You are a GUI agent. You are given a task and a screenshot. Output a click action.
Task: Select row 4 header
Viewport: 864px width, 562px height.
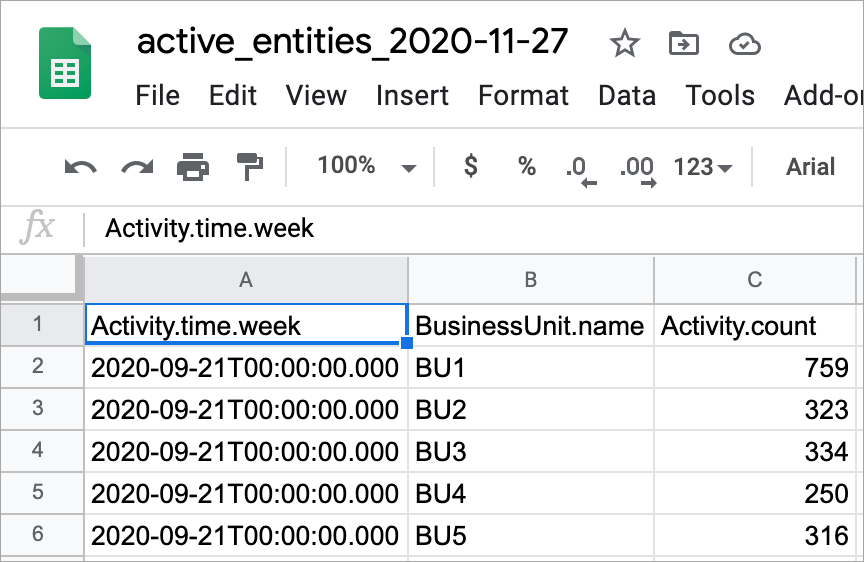click(38, 451)
